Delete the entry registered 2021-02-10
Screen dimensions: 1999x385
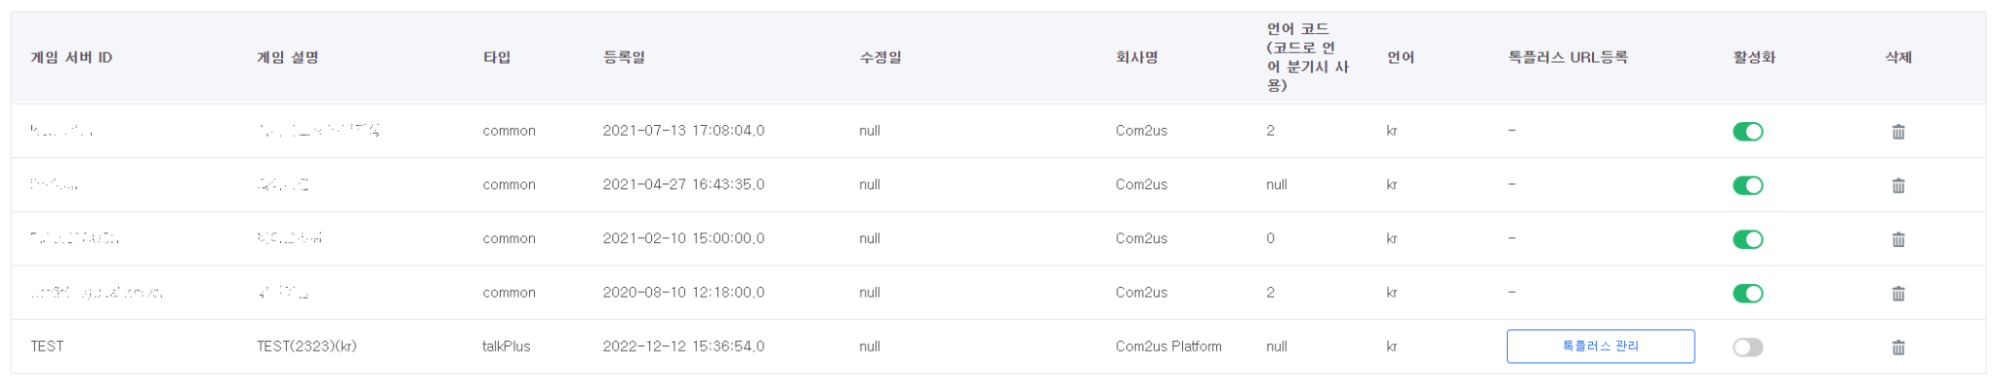pyautogui.click(x=1897, y=239)
